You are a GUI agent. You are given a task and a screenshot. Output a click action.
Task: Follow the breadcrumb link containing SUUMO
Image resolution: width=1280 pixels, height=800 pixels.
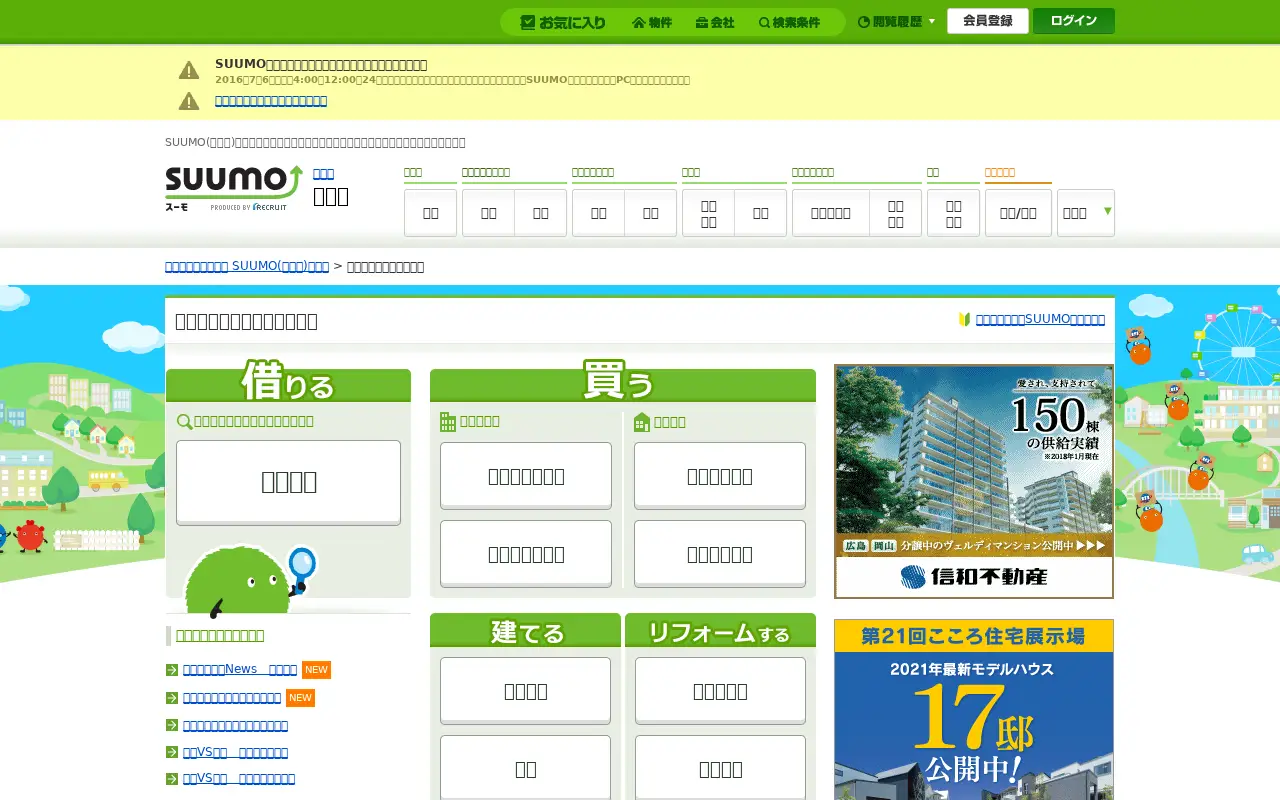[x=247, y=267]
